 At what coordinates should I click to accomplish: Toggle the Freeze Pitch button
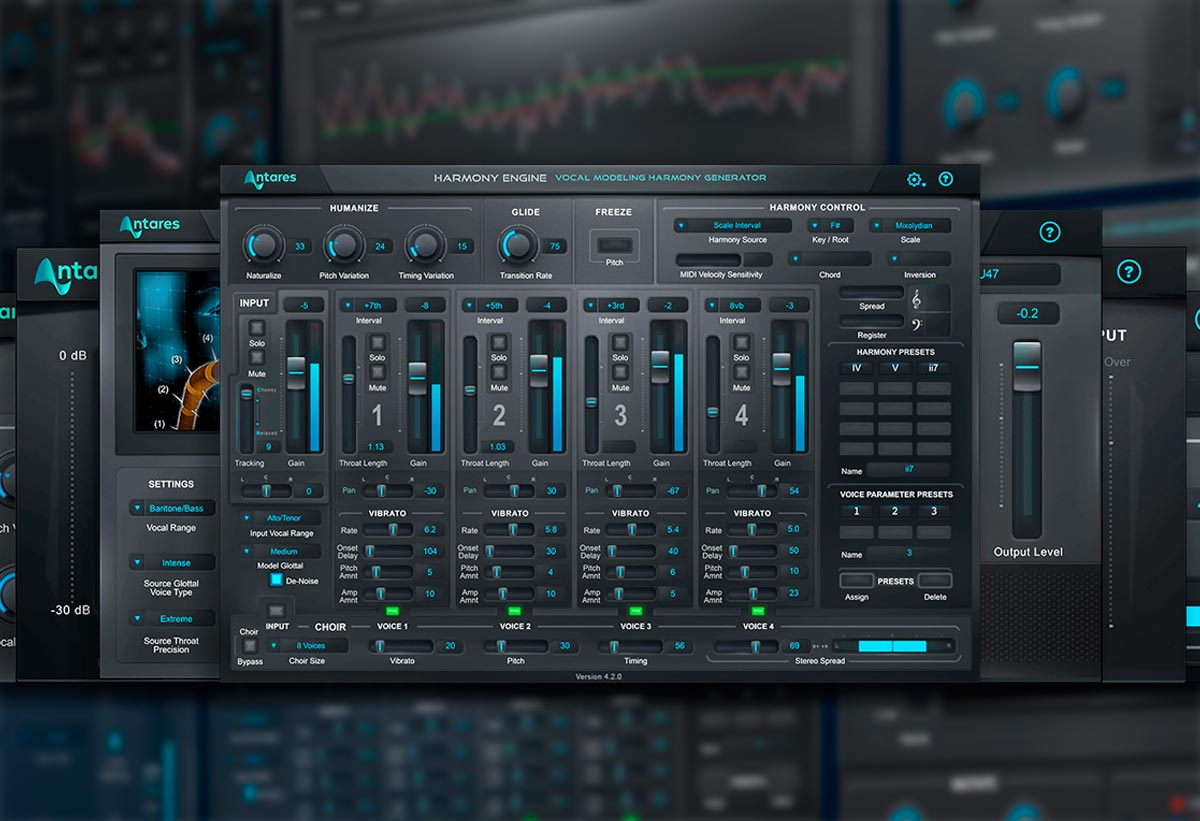(613, 244)
